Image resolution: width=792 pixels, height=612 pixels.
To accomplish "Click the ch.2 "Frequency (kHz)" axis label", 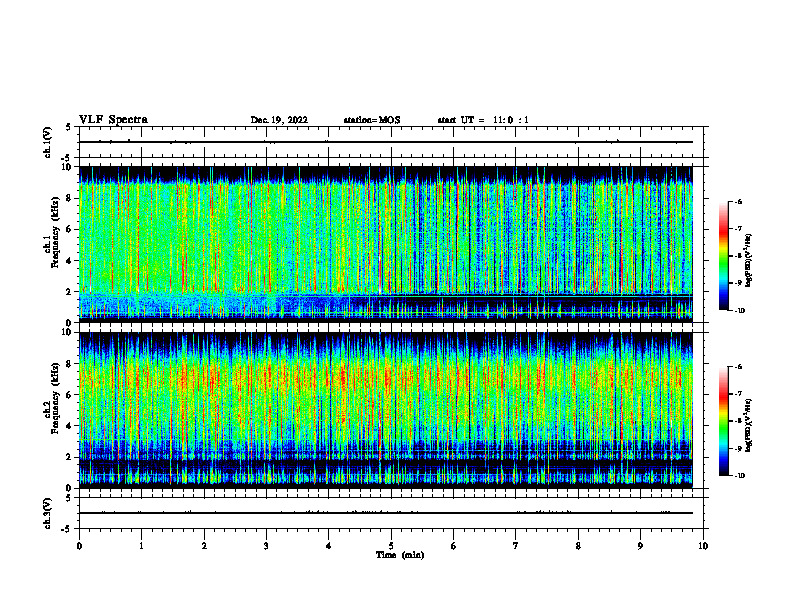I will tap(55, 398).
